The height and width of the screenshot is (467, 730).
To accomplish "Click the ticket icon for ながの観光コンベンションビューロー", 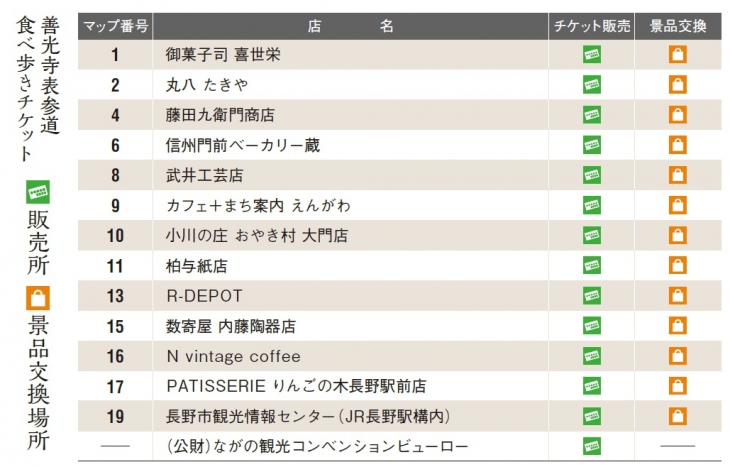I will pyautogui.click(x=591, y=446).
